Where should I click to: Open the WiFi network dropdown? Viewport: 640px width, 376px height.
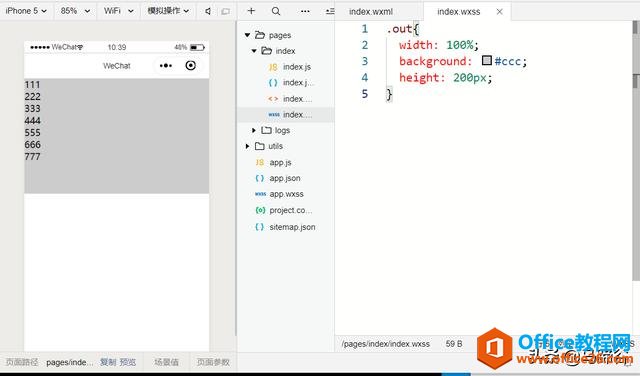(118, 11)
